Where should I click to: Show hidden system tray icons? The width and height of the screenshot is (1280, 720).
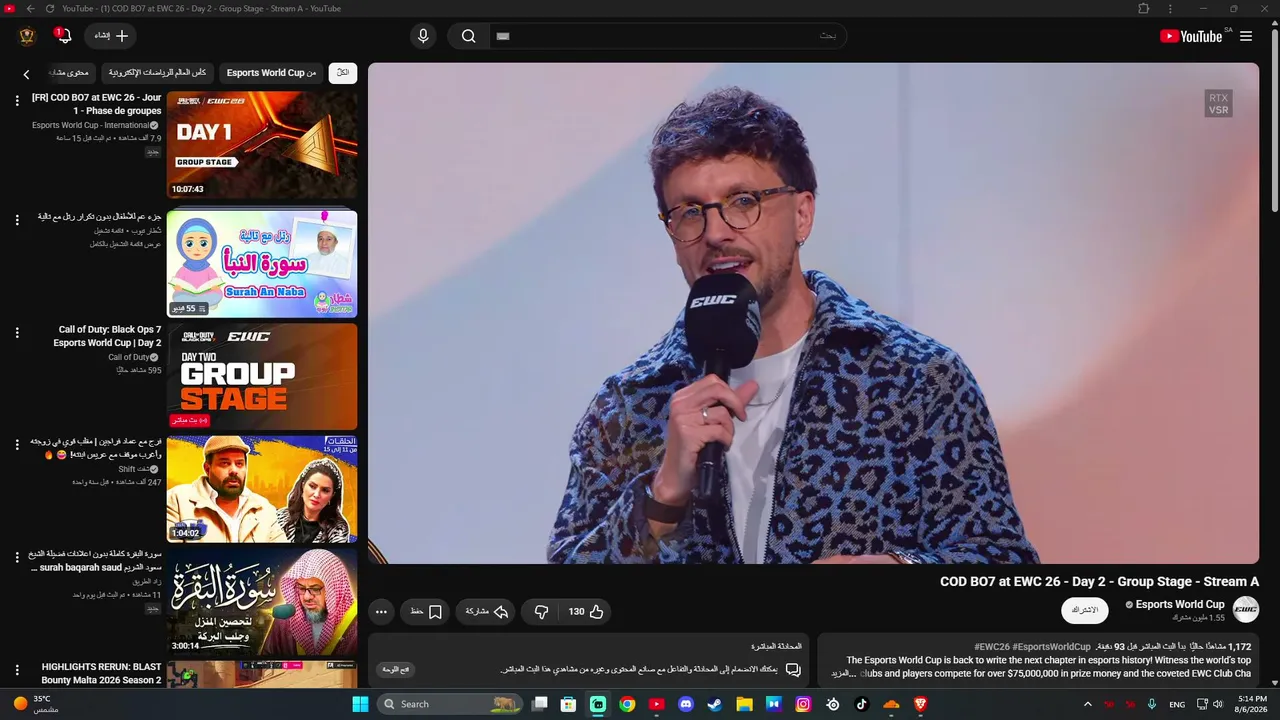point(1088,704)
